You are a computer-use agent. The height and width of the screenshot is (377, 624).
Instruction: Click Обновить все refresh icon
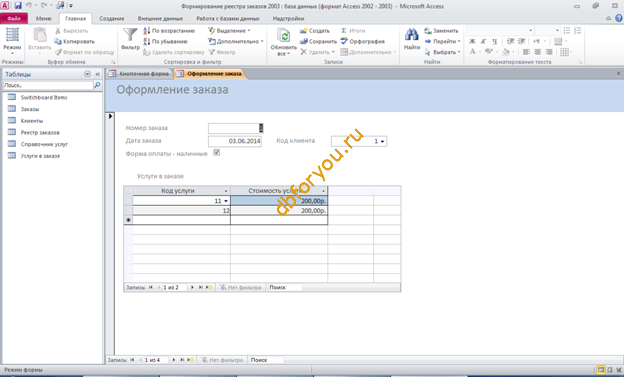pyautogui.click(x=283, y=36)
